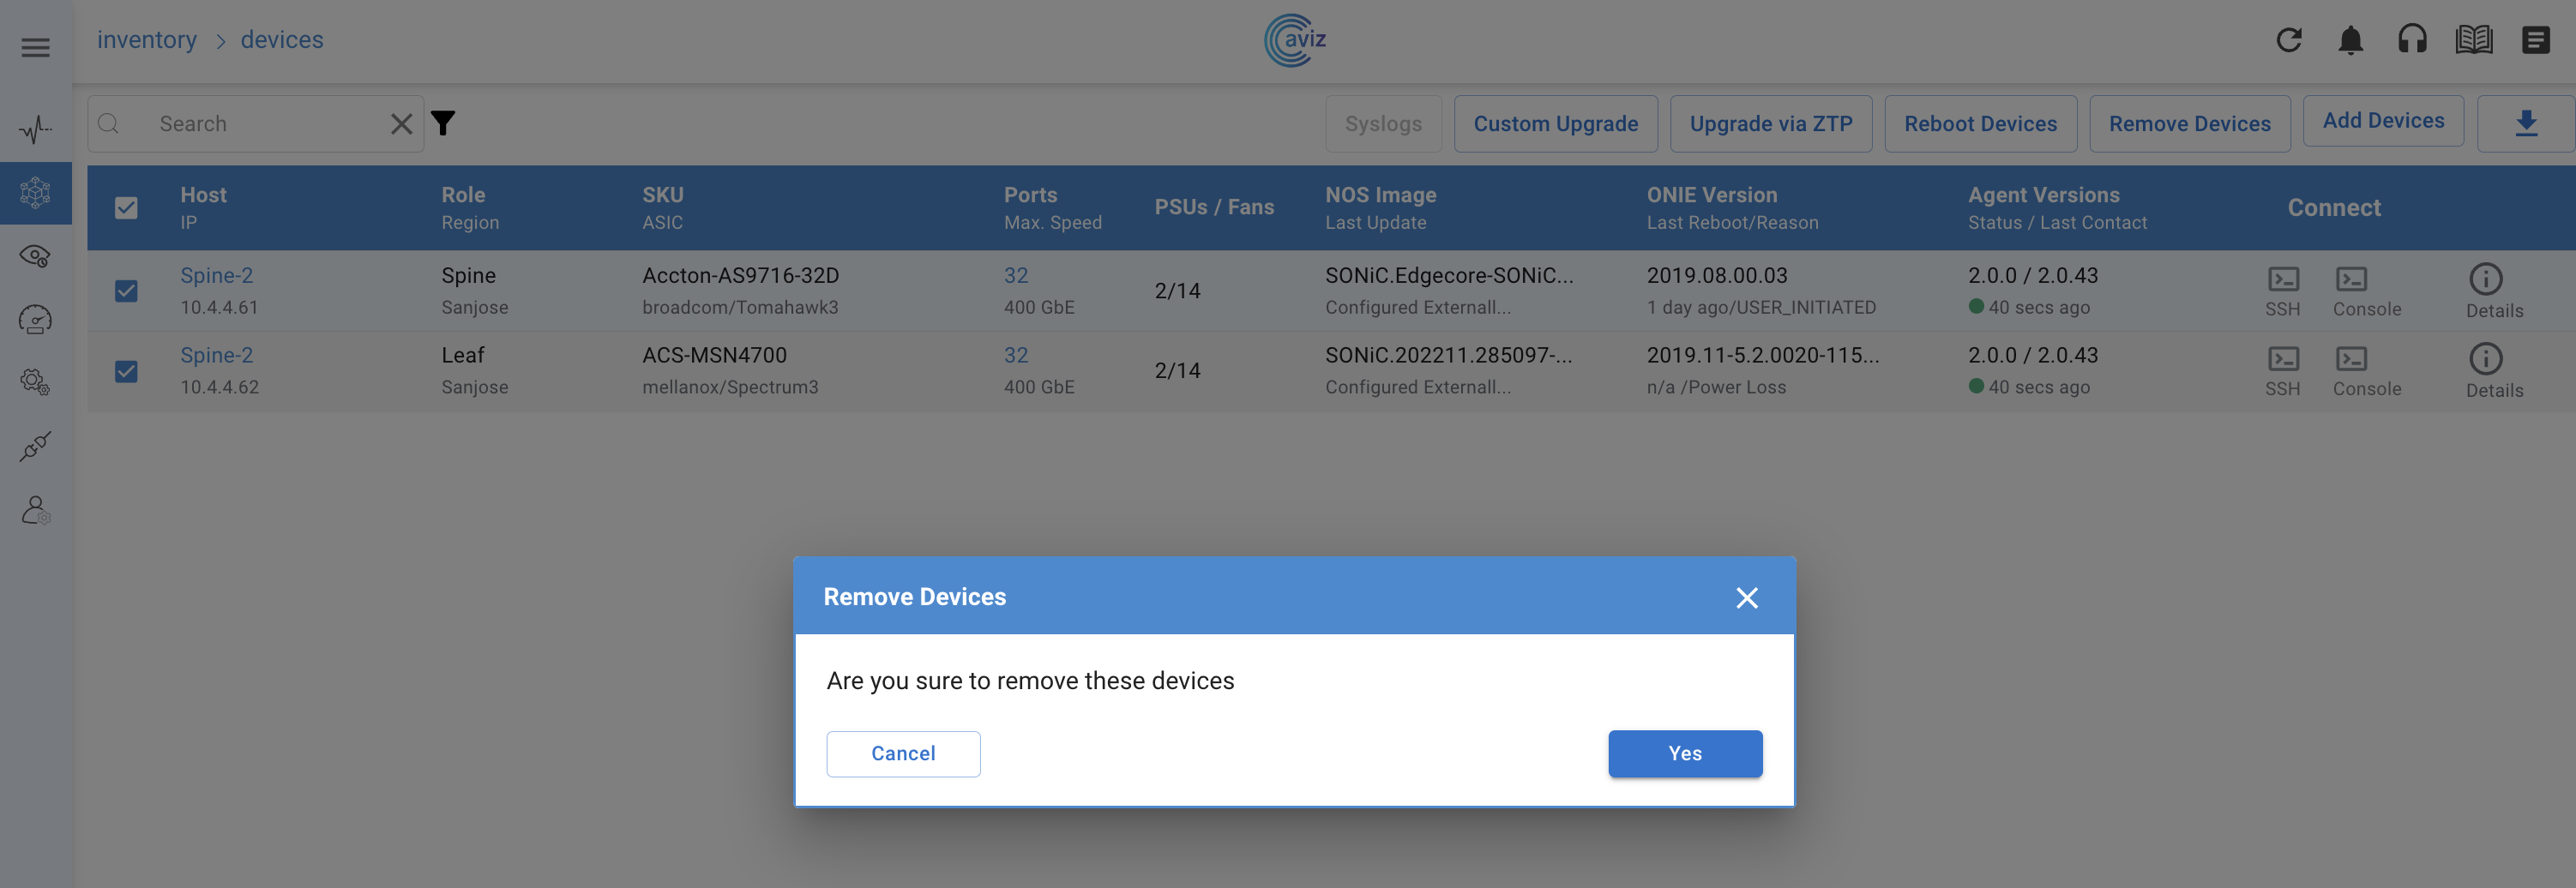Cancel the Remove Devices dialog

pyautogui.click(x=902, y=753)
